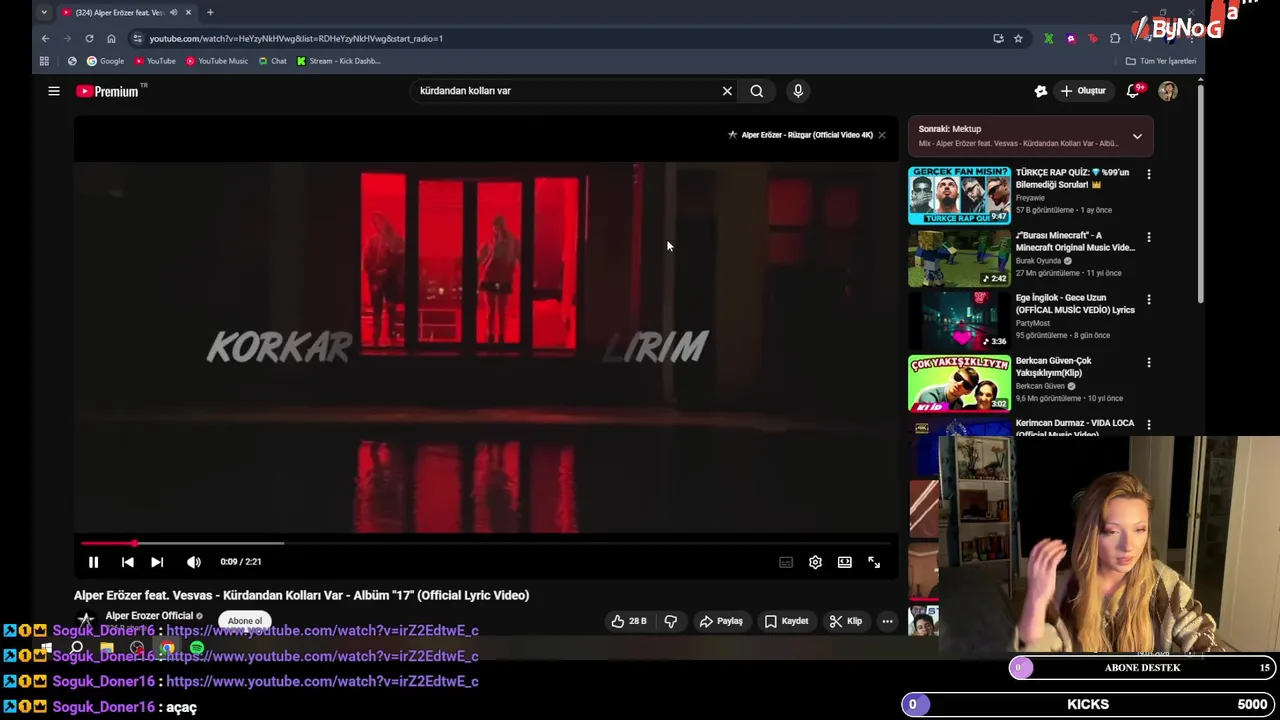
Task: Open the Chat bookmark
Action: click(x=273, y=61)
